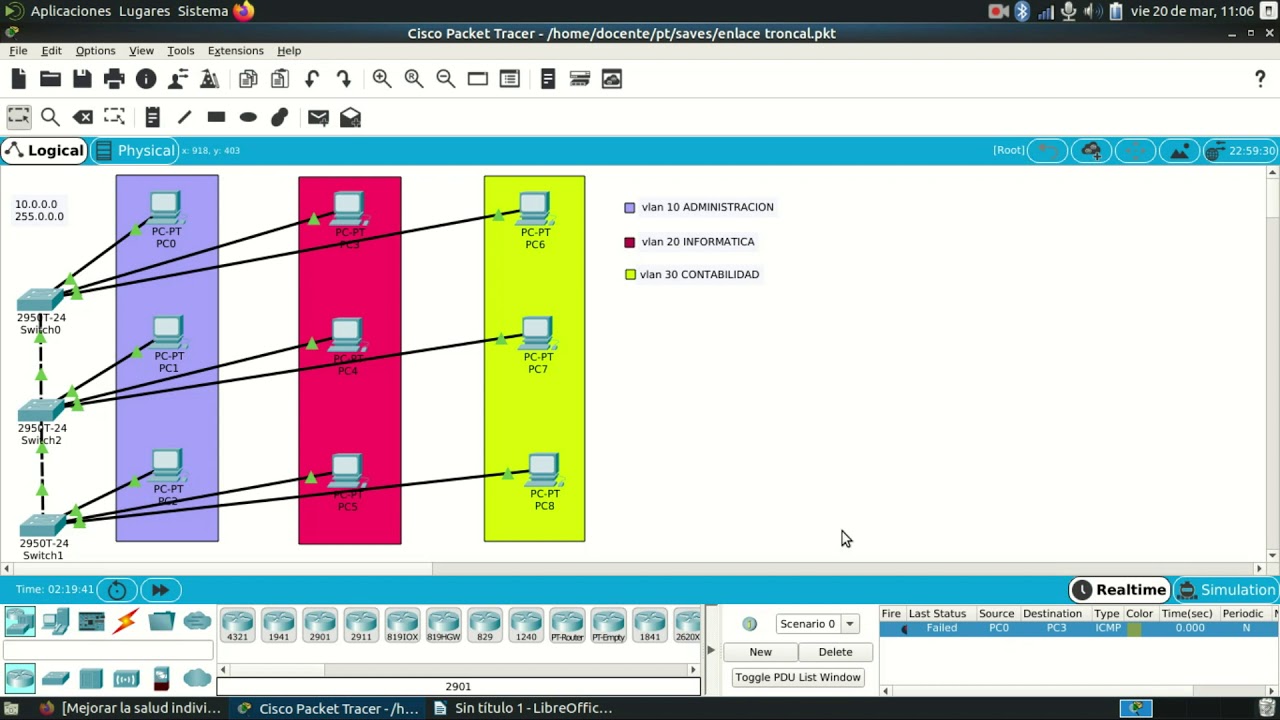1280x720 pixels.
Task: Select the 2911 router device
Action: (x=361, y=625)
